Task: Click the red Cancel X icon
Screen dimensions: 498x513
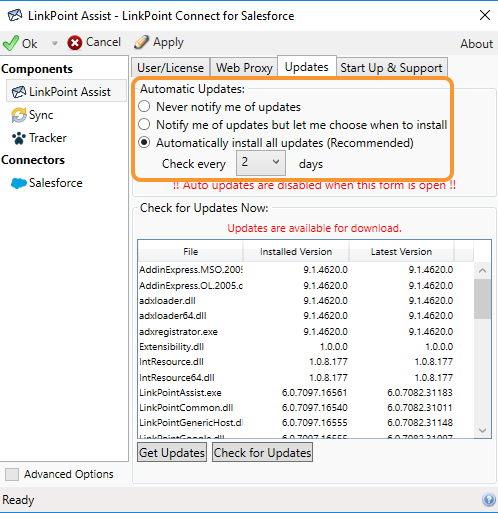Action: point(75,43)
